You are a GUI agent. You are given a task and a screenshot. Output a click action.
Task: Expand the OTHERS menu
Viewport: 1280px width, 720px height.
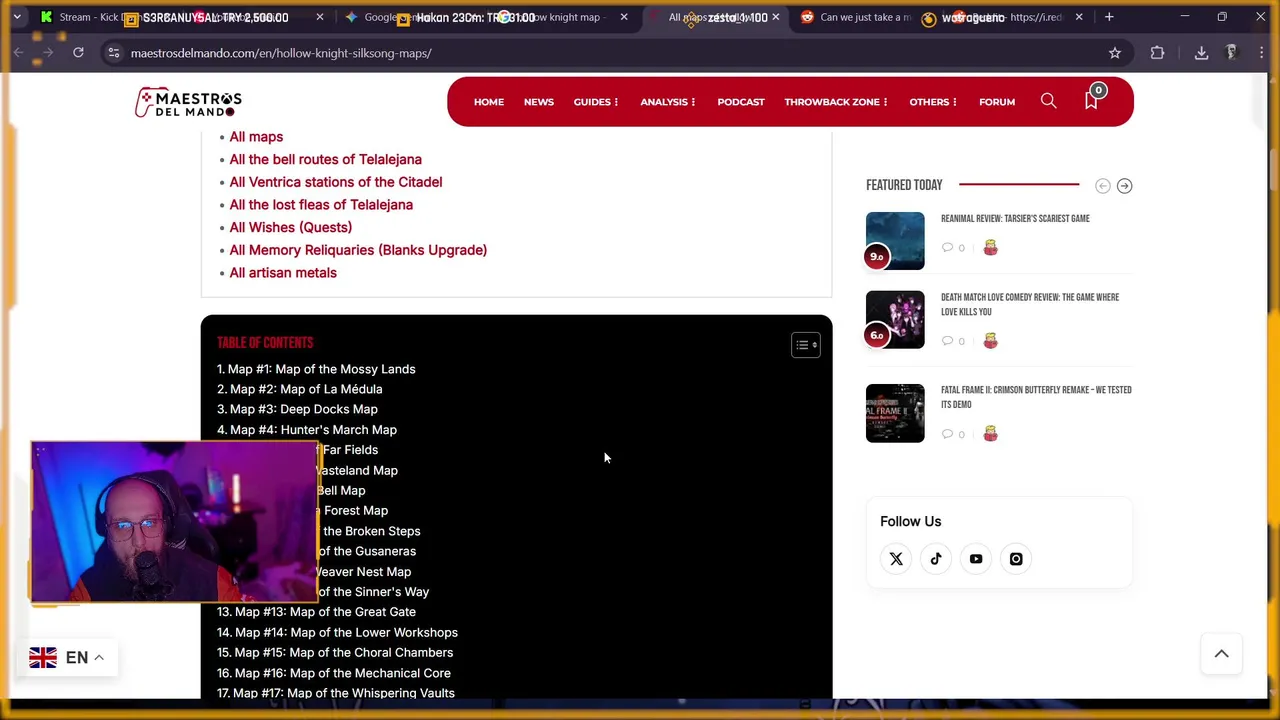[x=933, y=102]
